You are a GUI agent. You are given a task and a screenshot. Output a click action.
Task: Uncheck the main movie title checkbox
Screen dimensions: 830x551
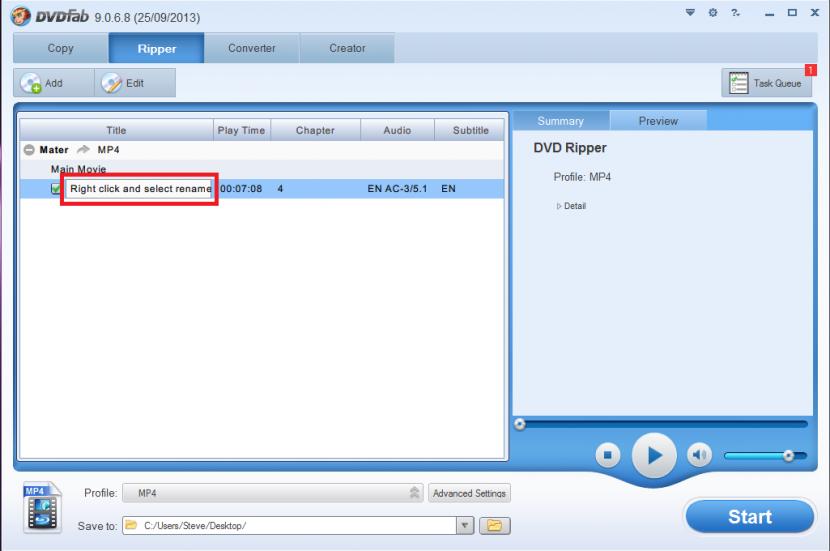[x=56, y=188]
